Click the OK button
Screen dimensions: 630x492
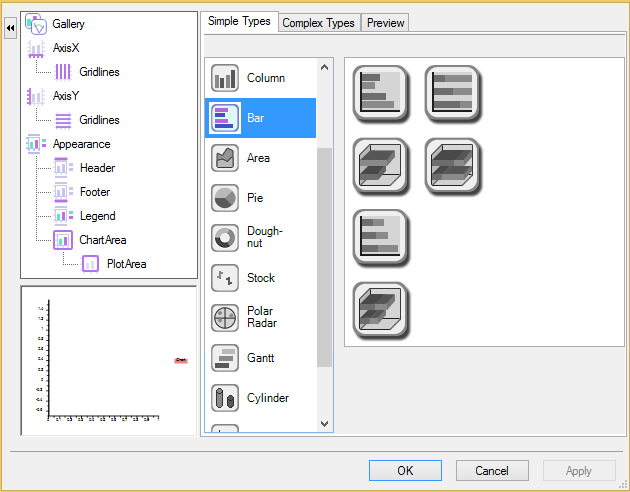pyautogui.click(x=405, y=470)
